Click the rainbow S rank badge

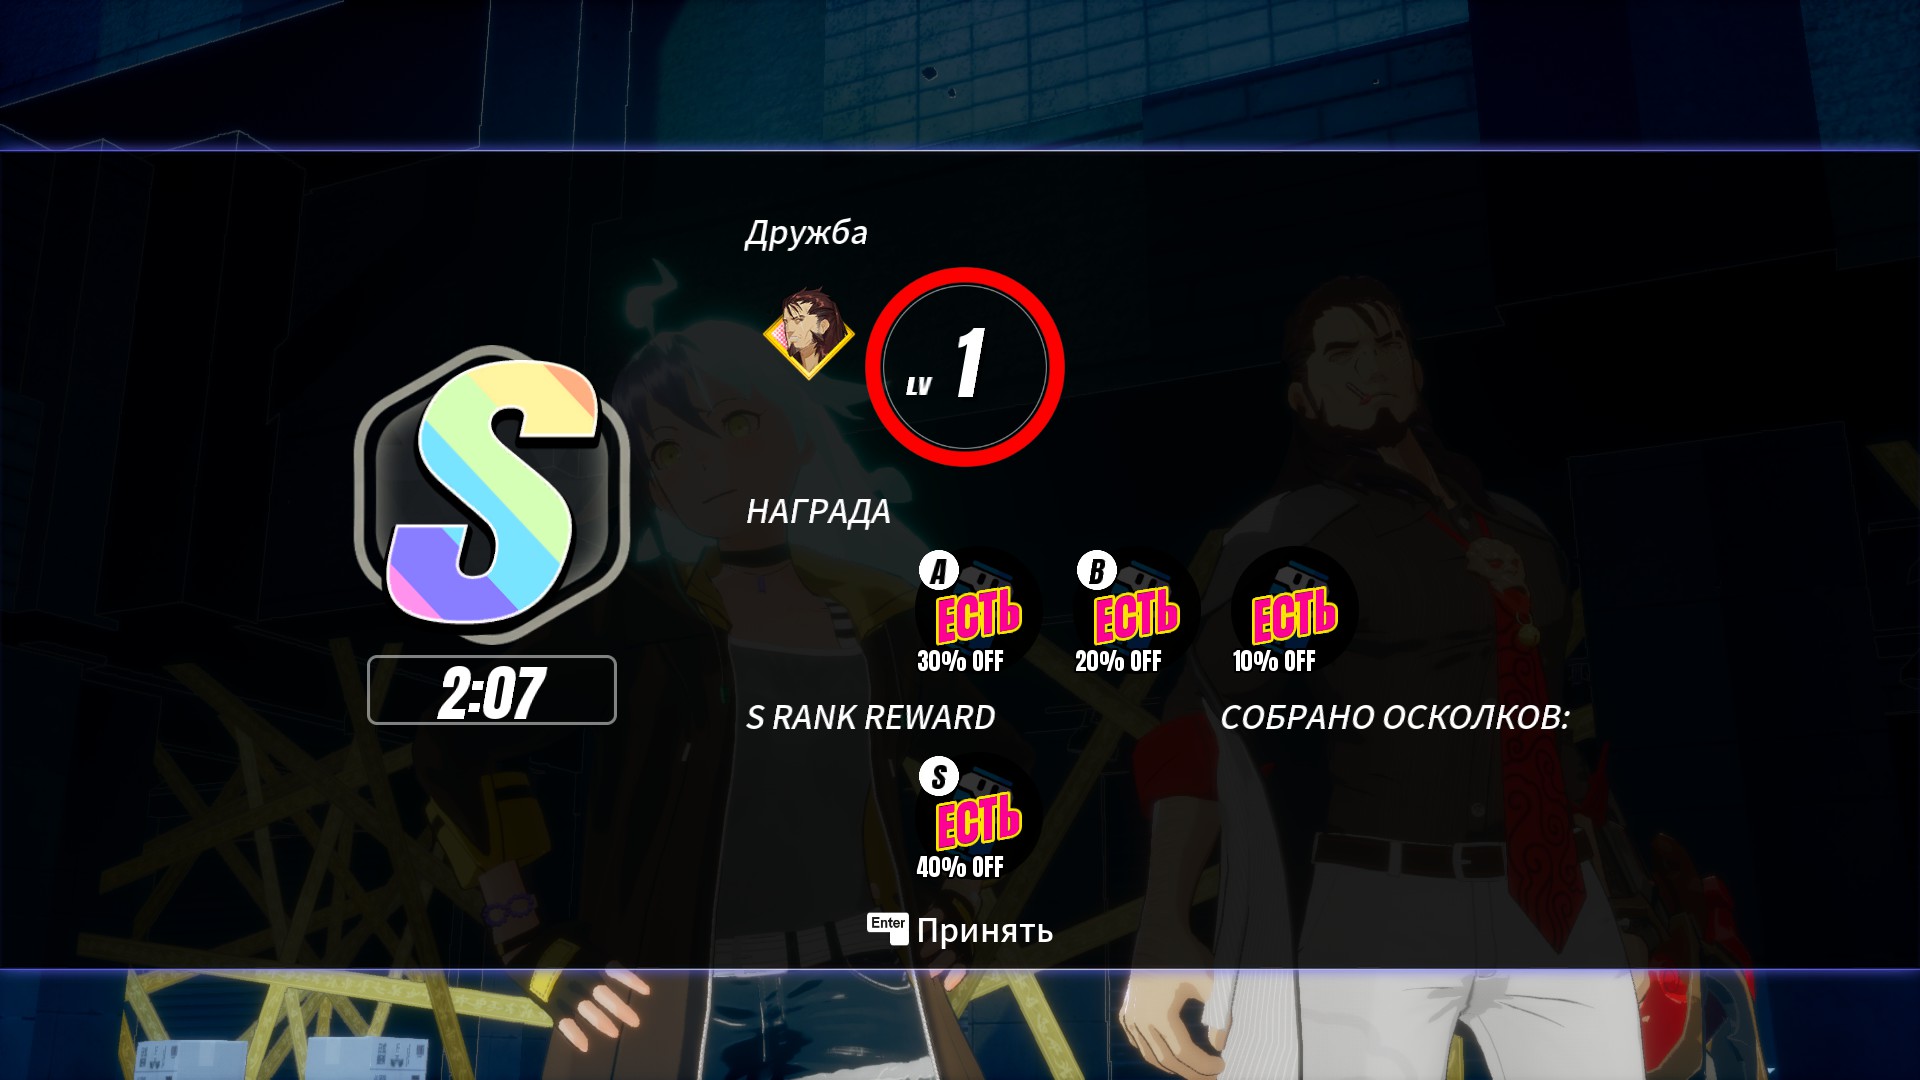click(491, 494)
